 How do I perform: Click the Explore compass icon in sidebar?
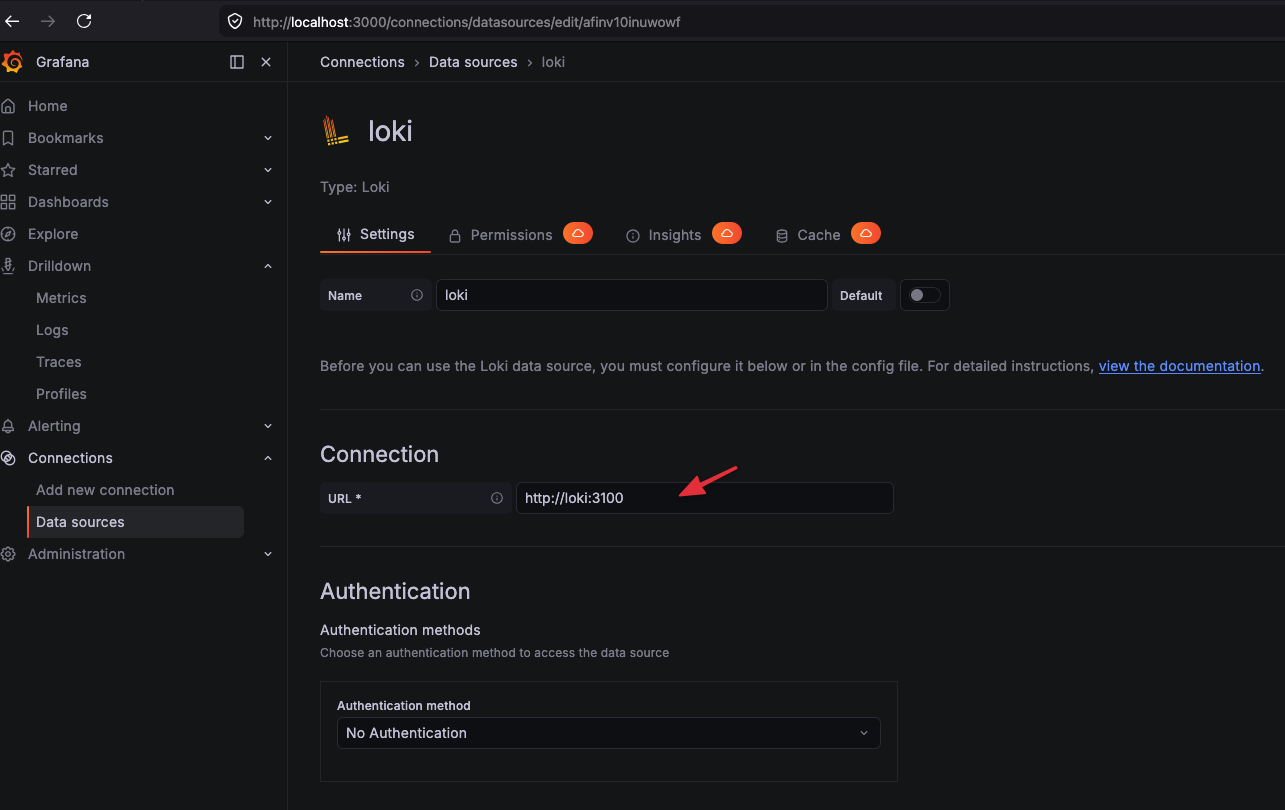9,234
